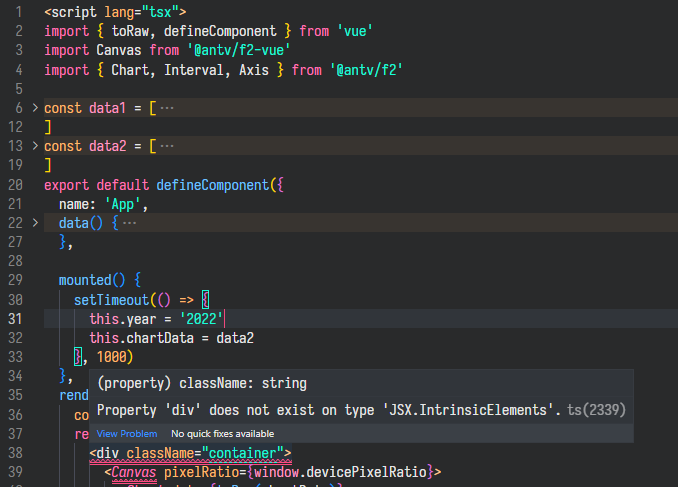Click the div tag with error underline
Screen dimensions: 678x487
coord(107,453)
